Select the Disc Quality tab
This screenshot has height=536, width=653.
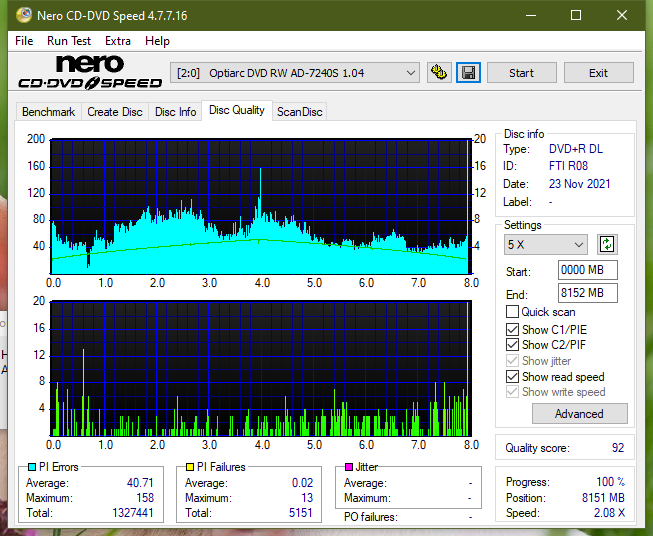point(237,110)
